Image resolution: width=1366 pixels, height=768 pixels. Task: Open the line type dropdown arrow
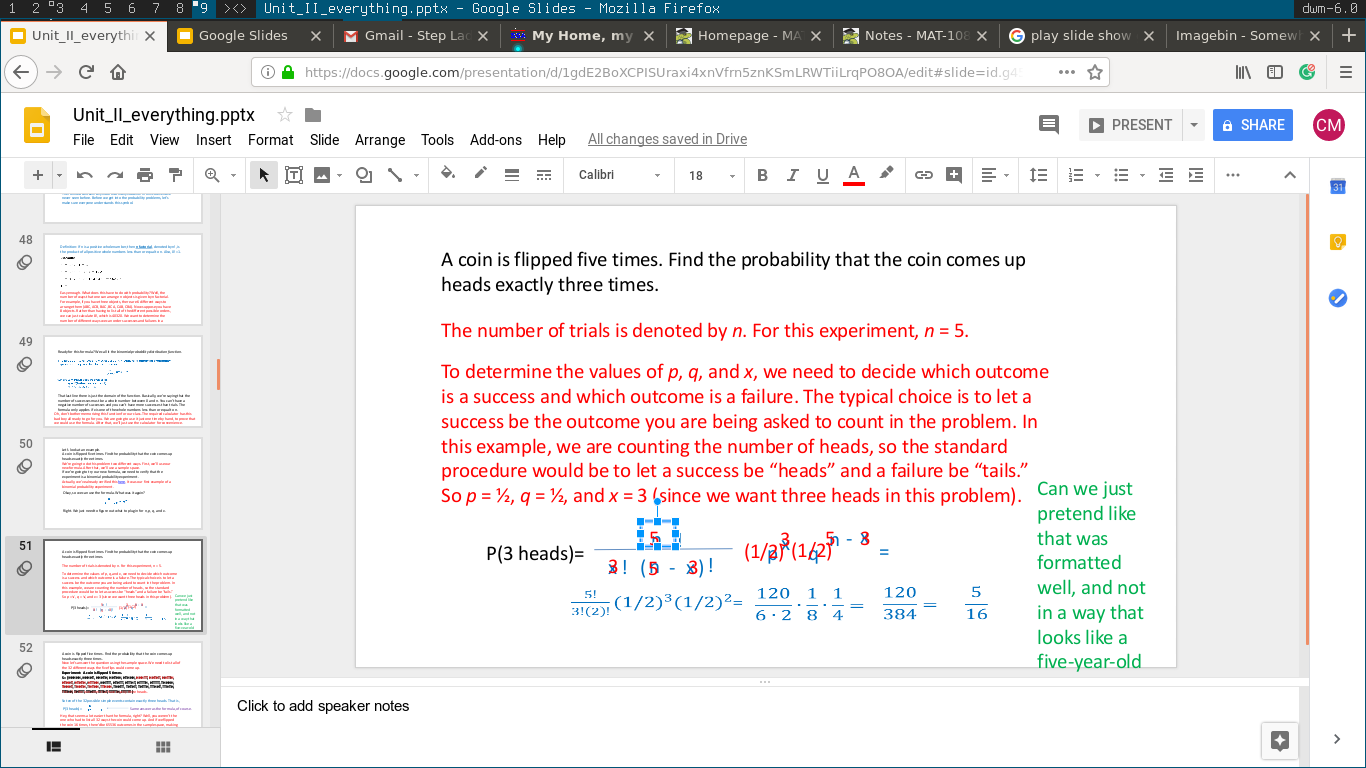pyautogui.click(x=414, y=175)
